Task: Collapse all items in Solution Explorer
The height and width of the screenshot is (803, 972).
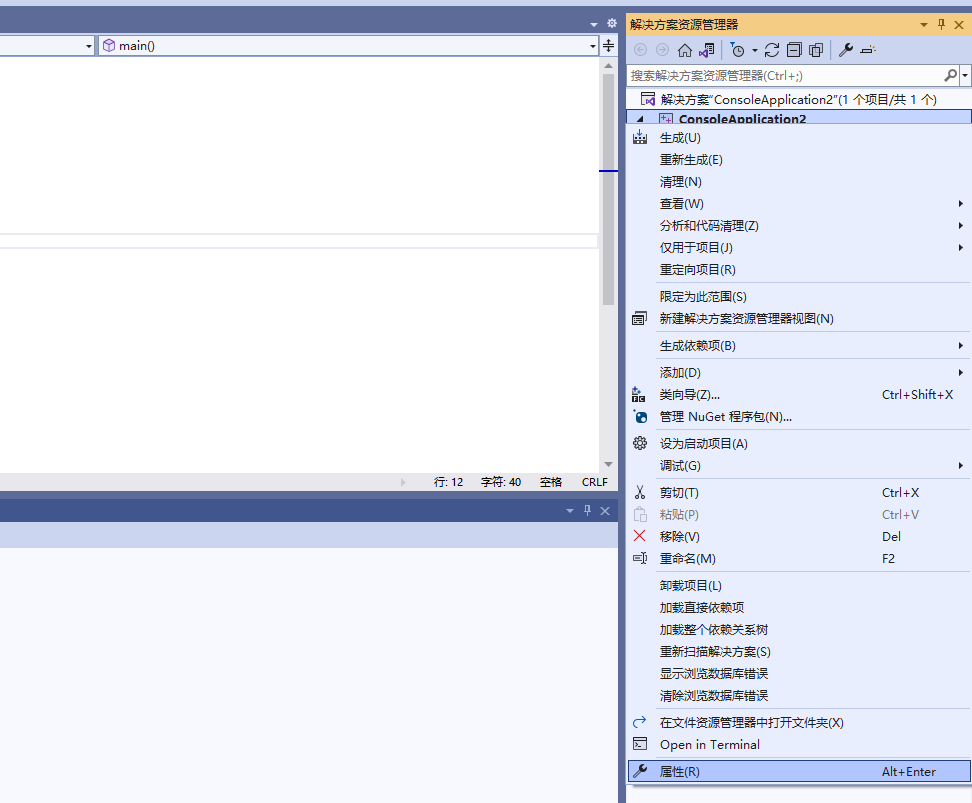Action: pyautogui.click(x=794, y=50)
